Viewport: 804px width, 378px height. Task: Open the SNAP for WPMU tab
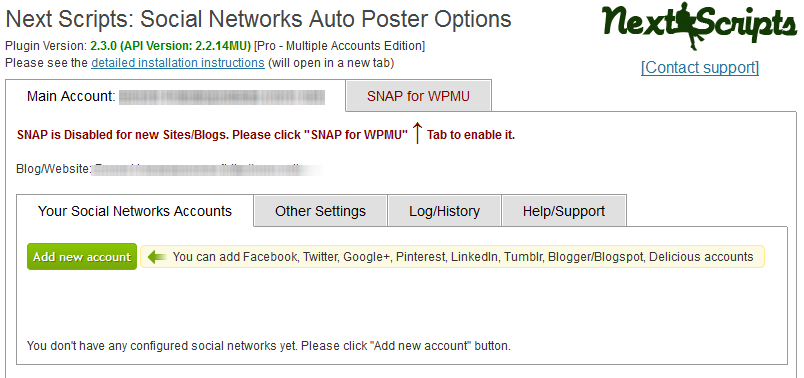pyautogui.click(x=418, y=96)
